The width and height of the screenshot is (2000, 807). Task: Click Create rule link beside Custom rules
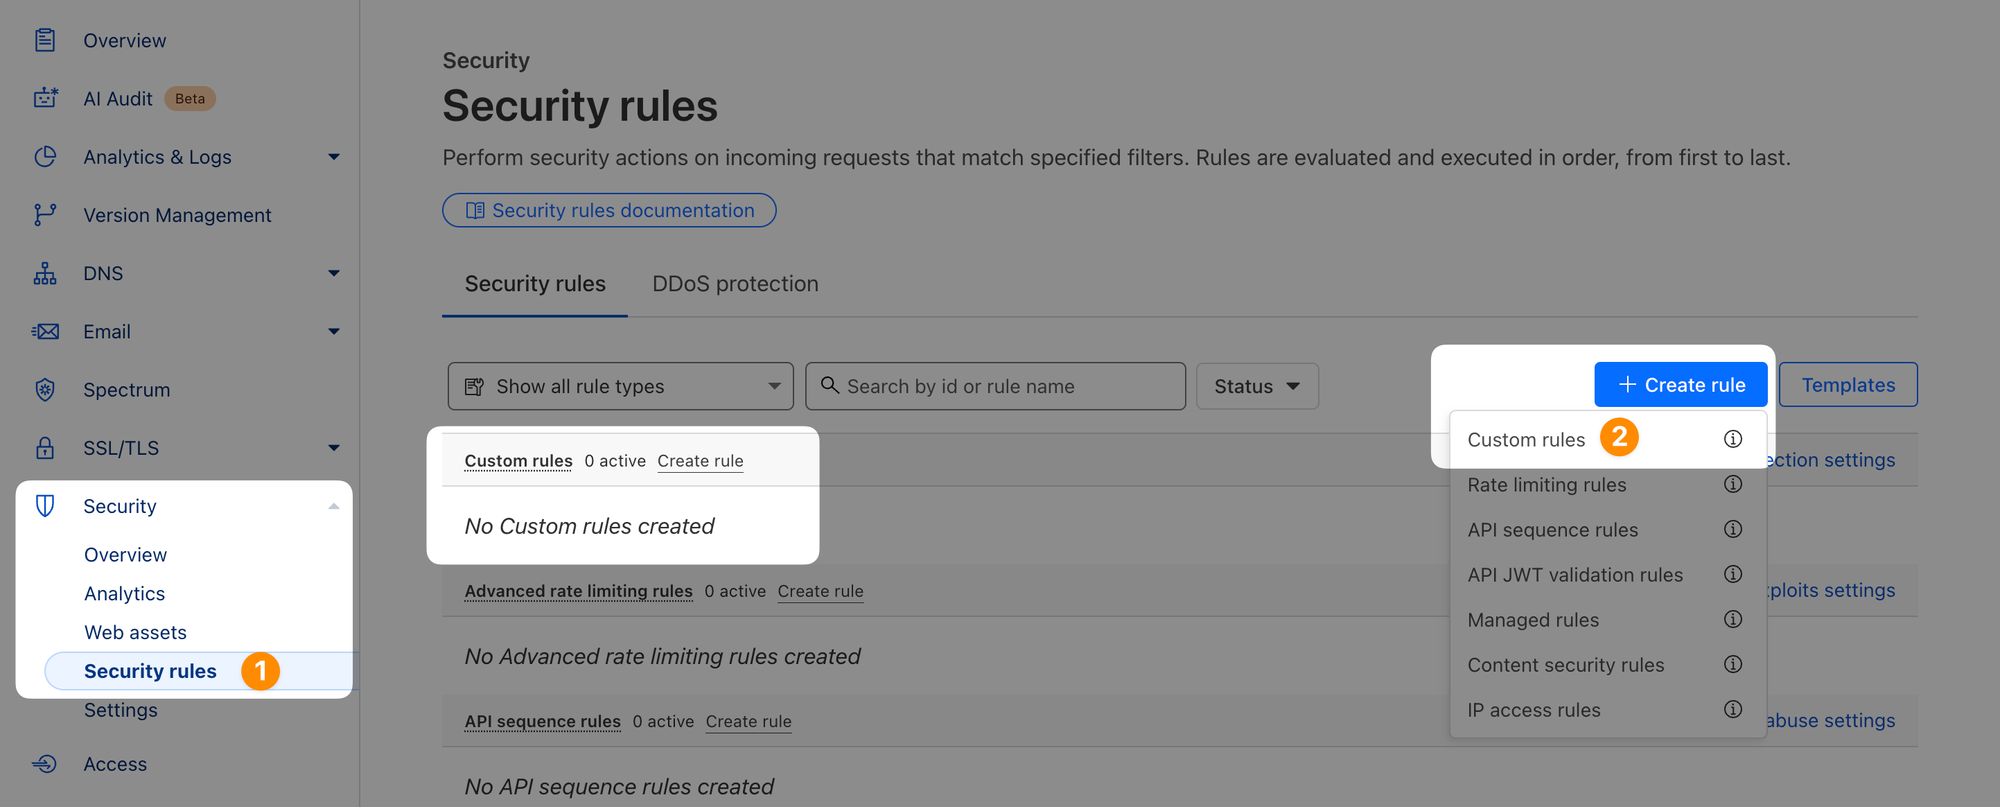[x=700, y=461]
